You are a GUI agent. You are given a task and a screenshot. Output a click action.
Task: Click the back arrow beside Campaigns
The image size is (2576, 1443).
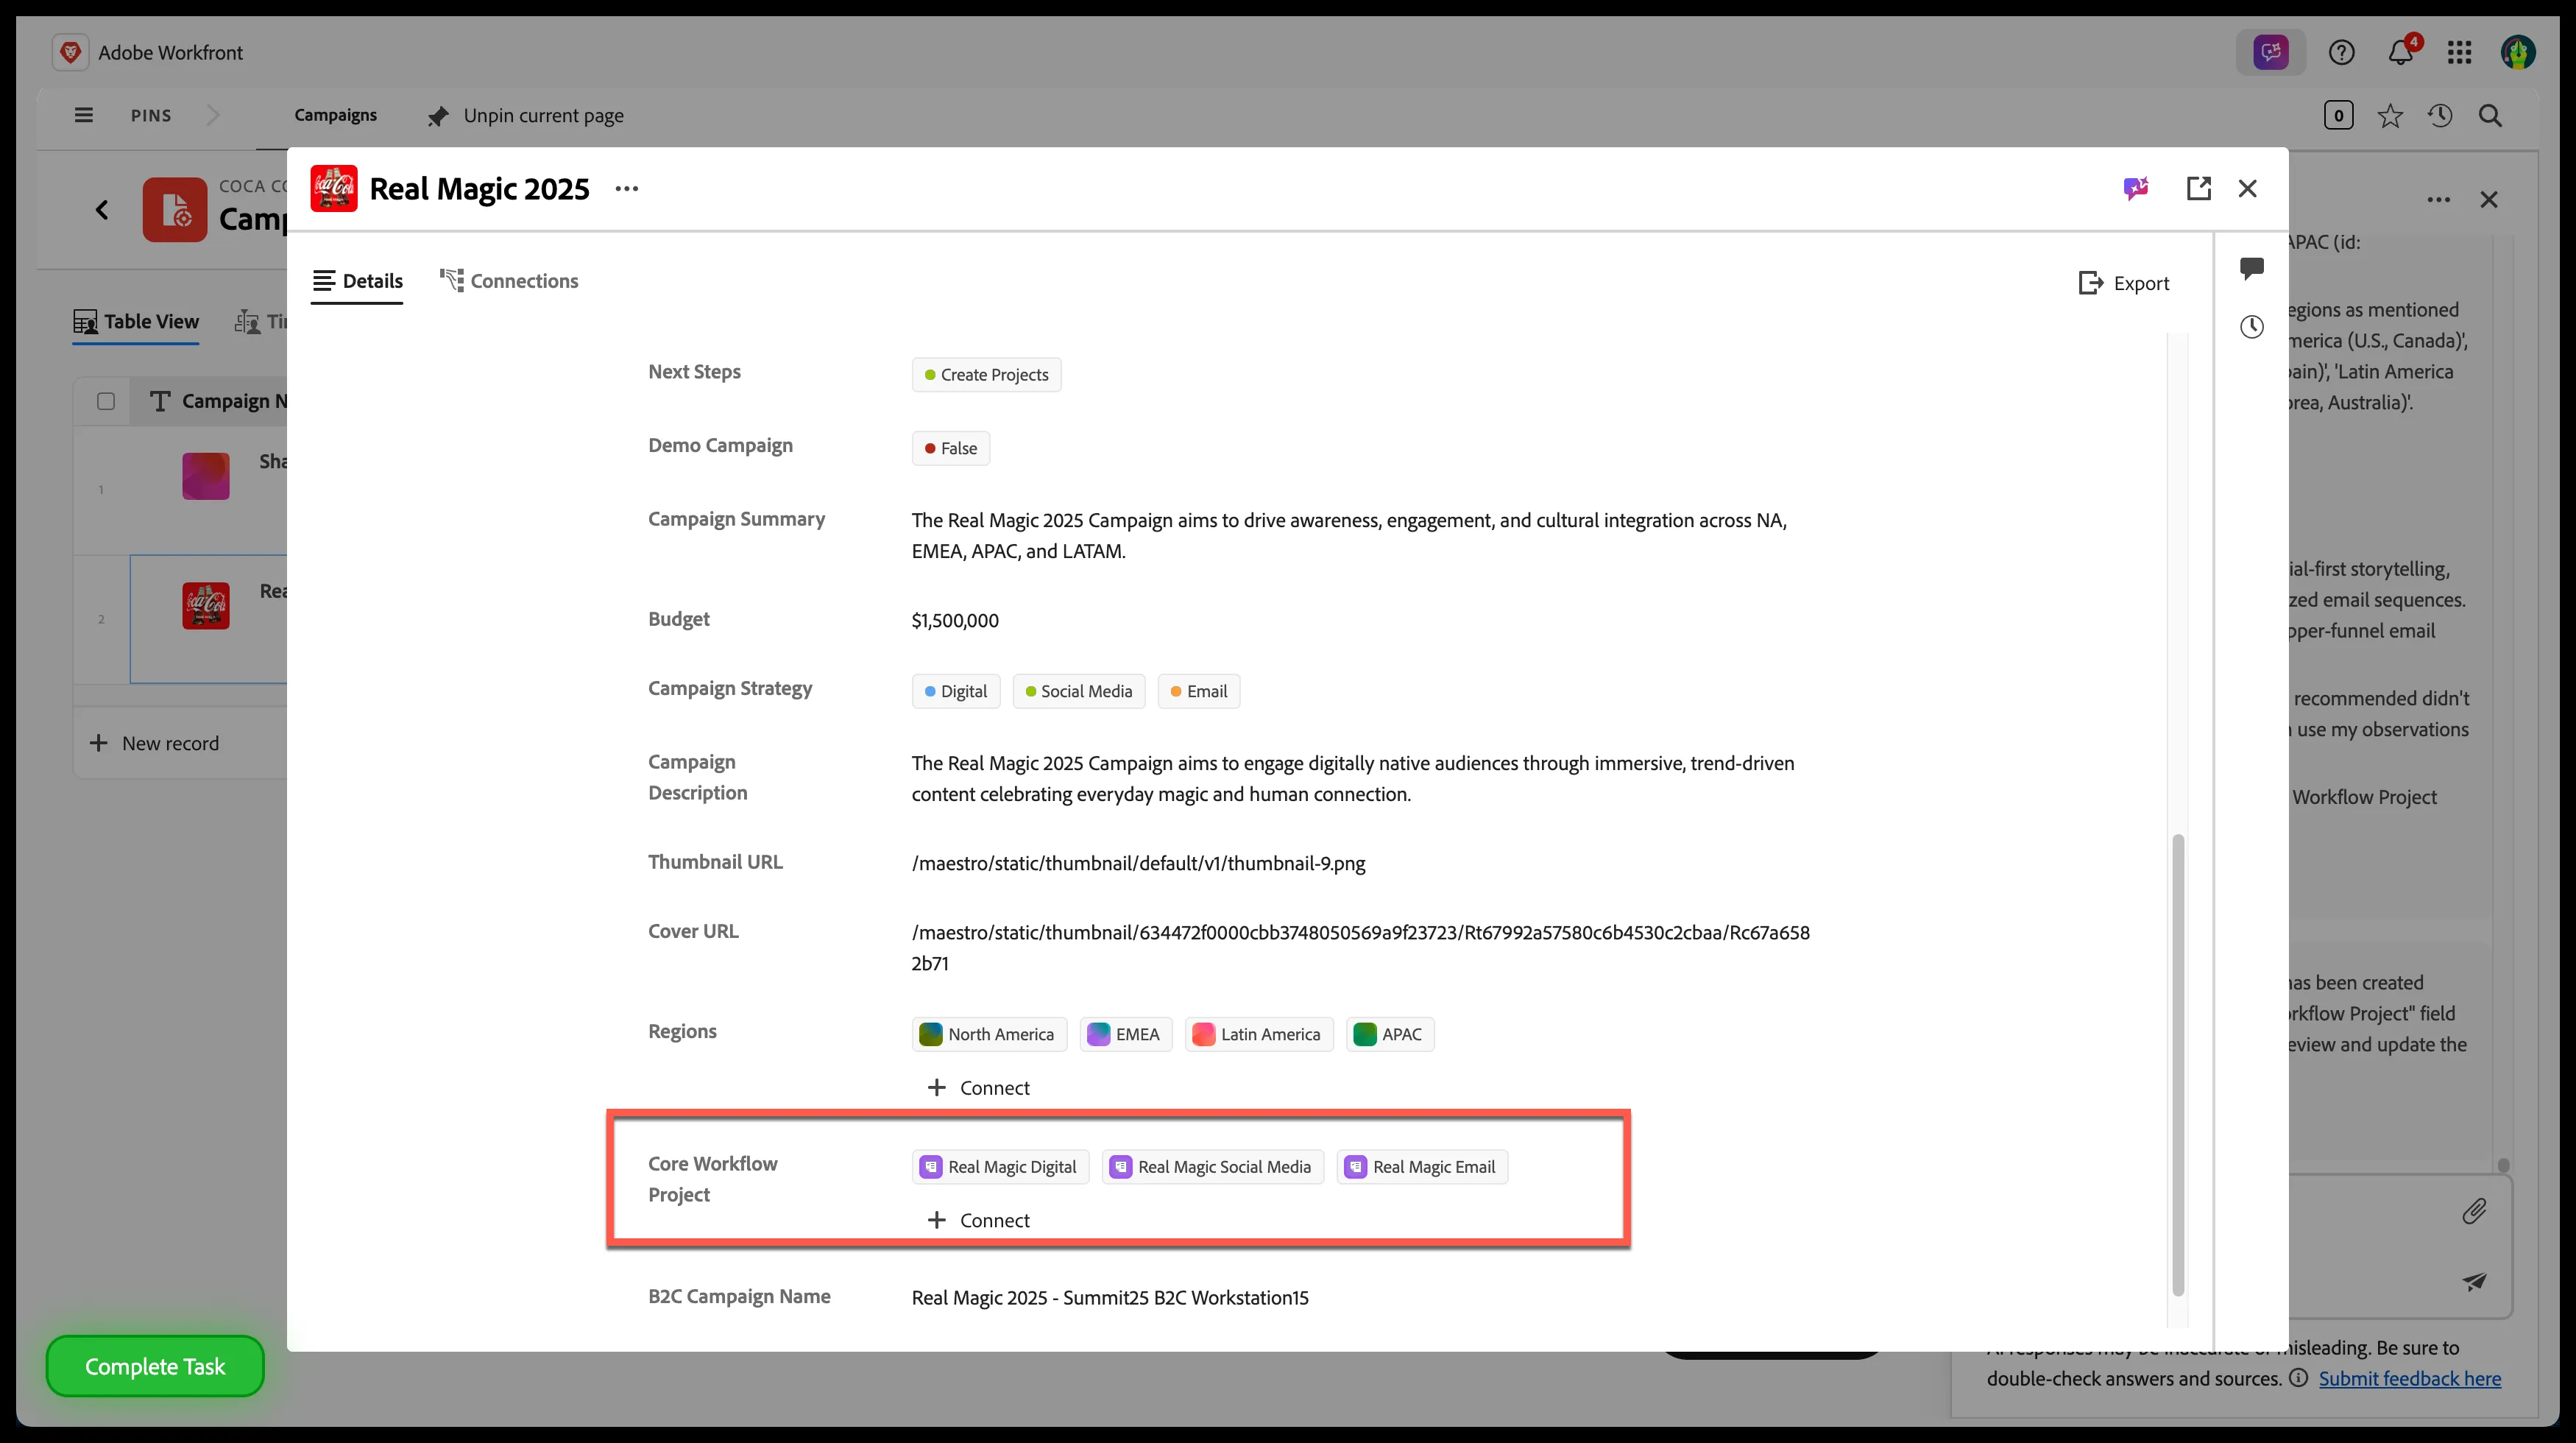coord(102,209)
